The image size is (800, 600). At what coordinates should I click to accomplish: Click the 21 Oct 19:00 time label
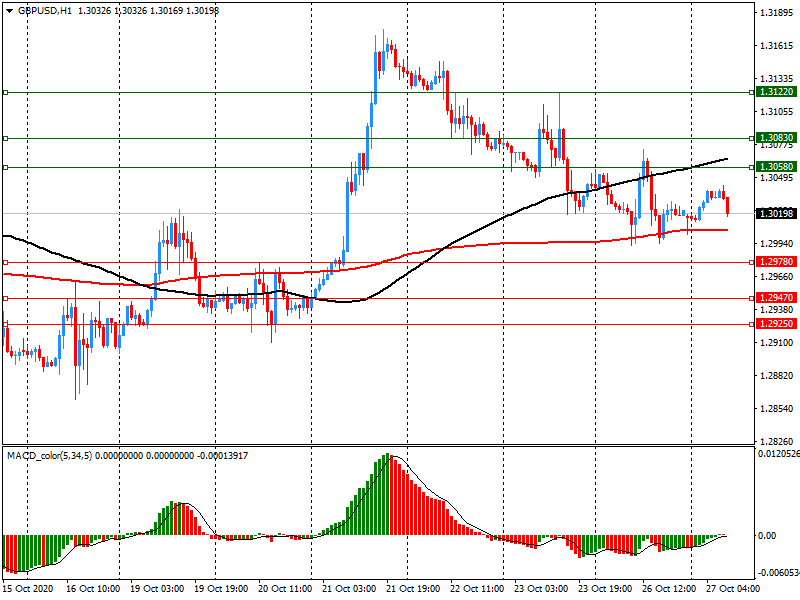pyautogui.click(x=413, y=589)
